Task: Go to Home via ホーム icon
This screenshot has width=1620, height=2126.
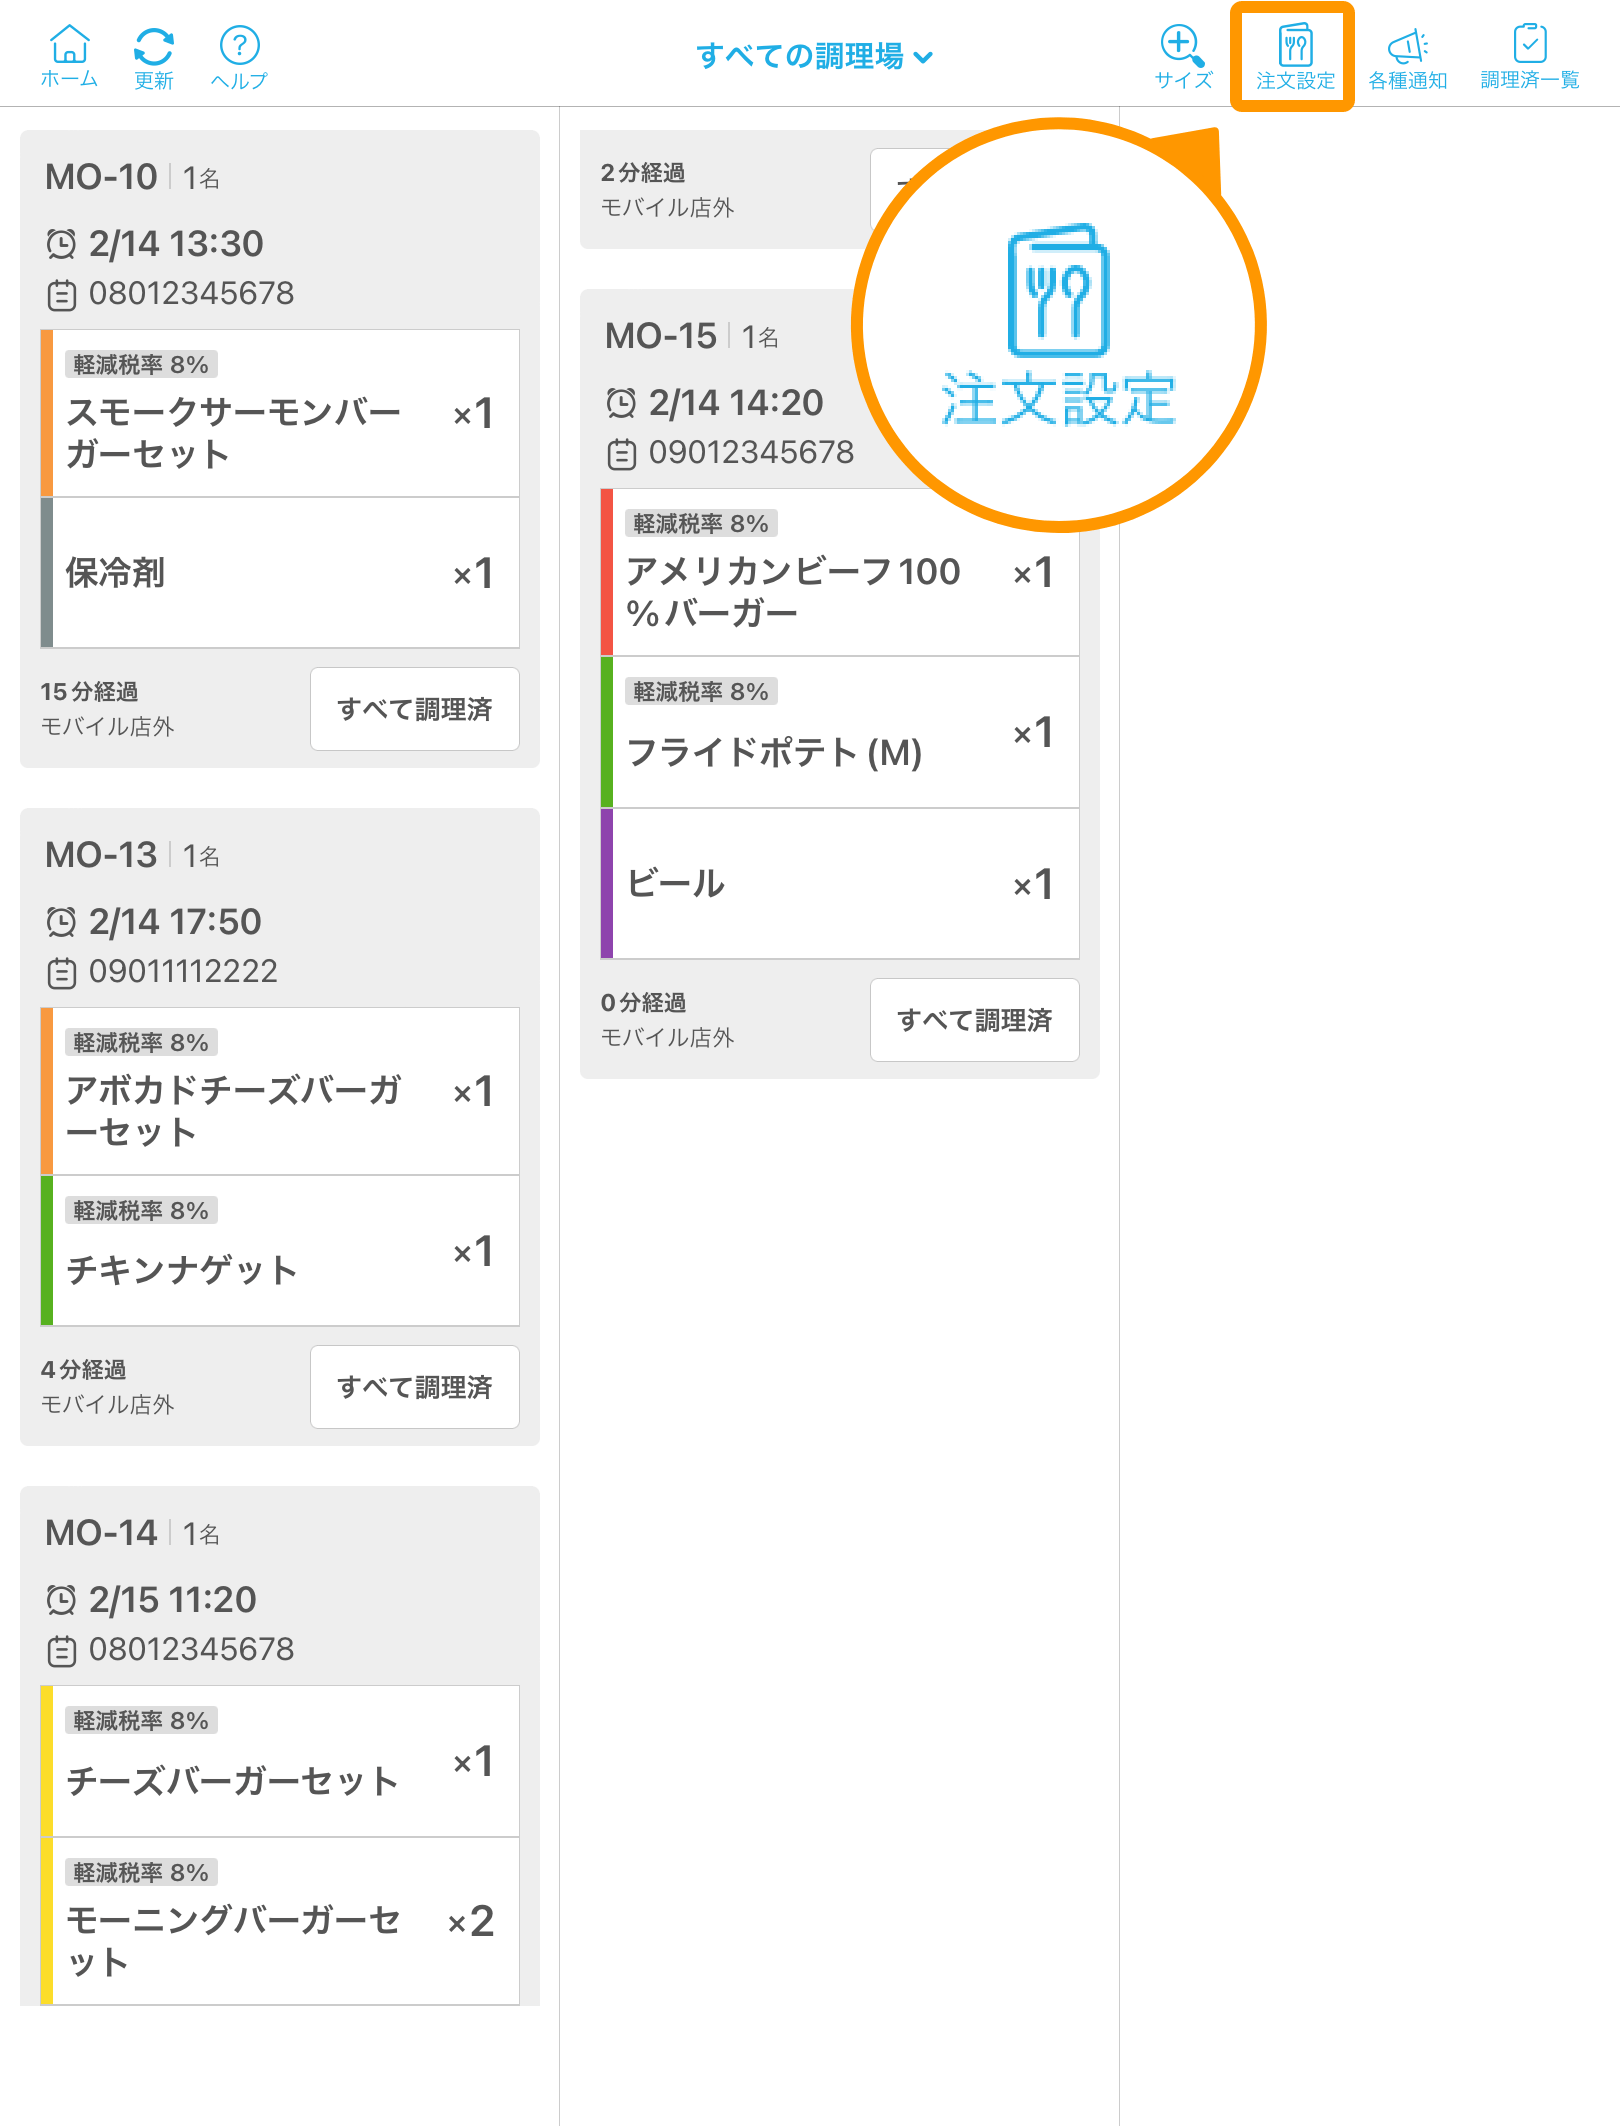Action: click(69, 56)
